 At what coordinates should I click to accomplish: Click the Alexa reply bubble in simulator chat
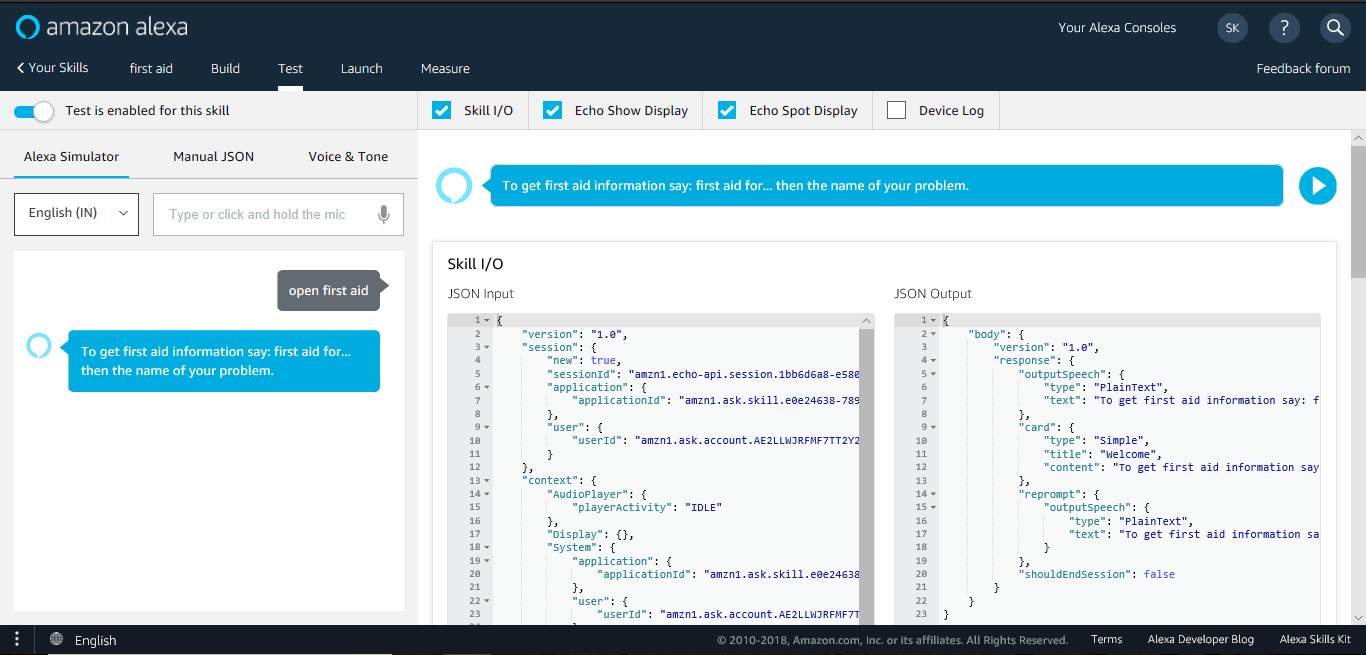click(x=224, y=361)
